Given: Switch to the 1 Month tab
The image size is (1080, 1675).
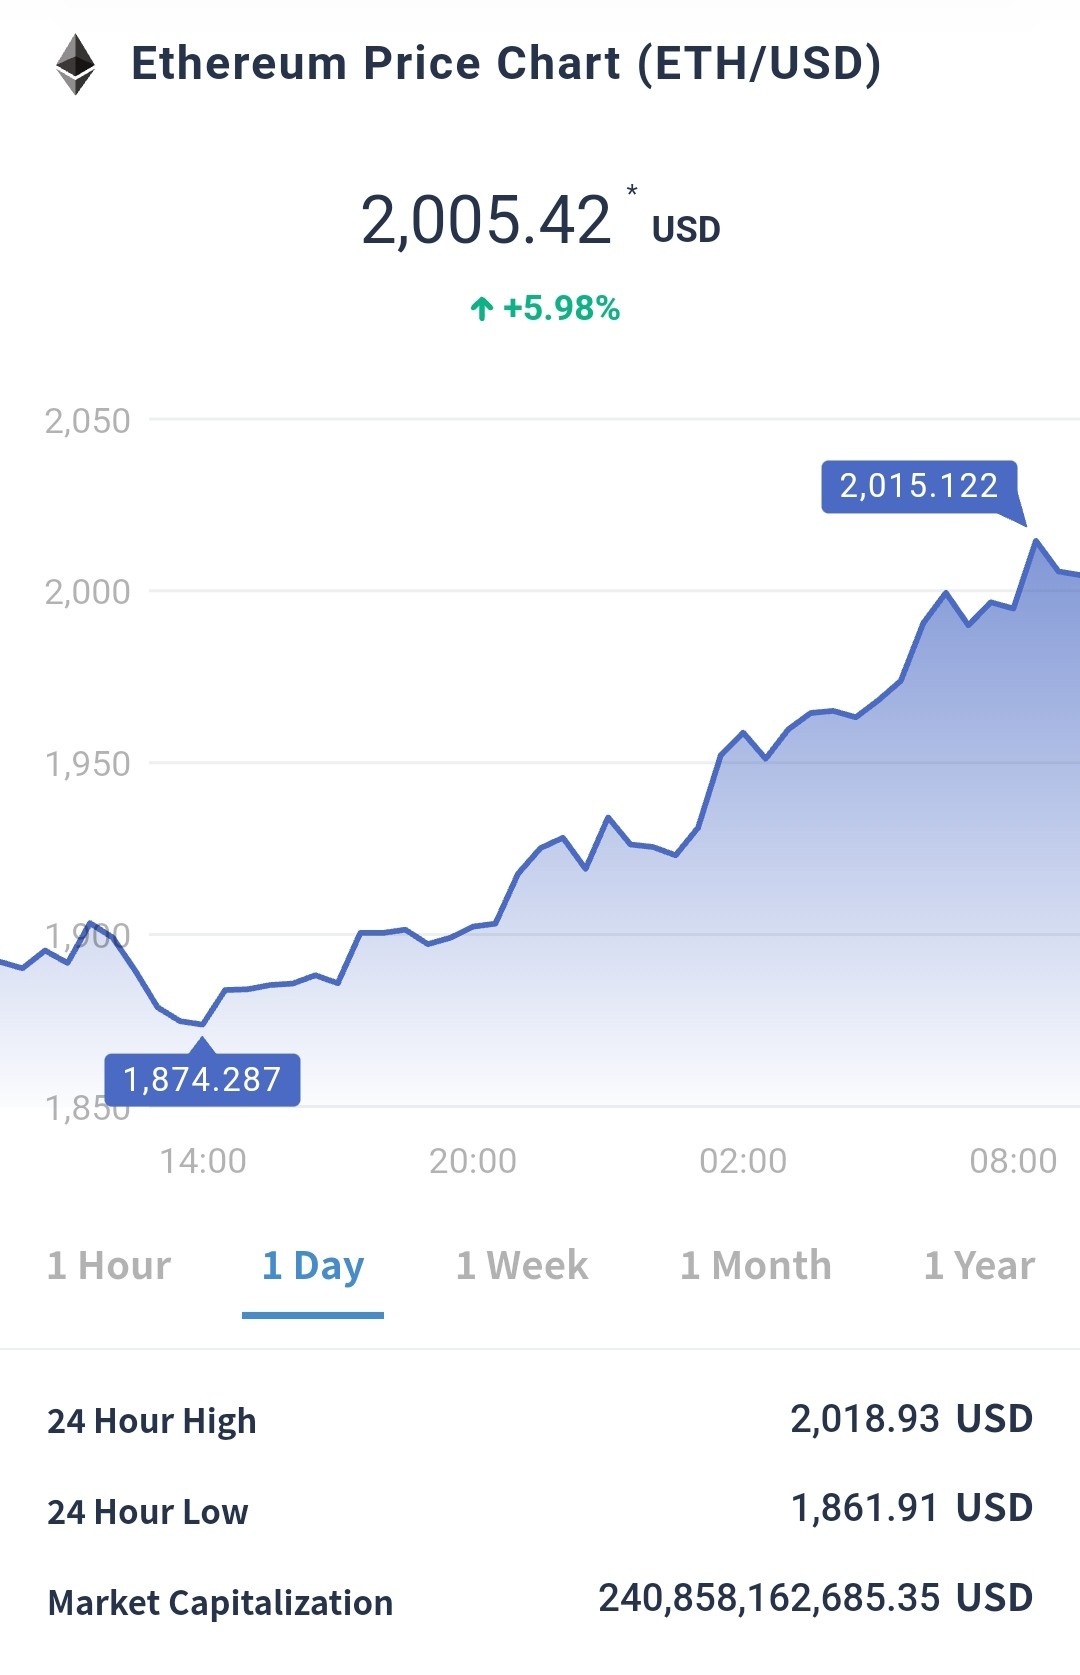Looking at the screenshot, I should tap(756, 1266).
